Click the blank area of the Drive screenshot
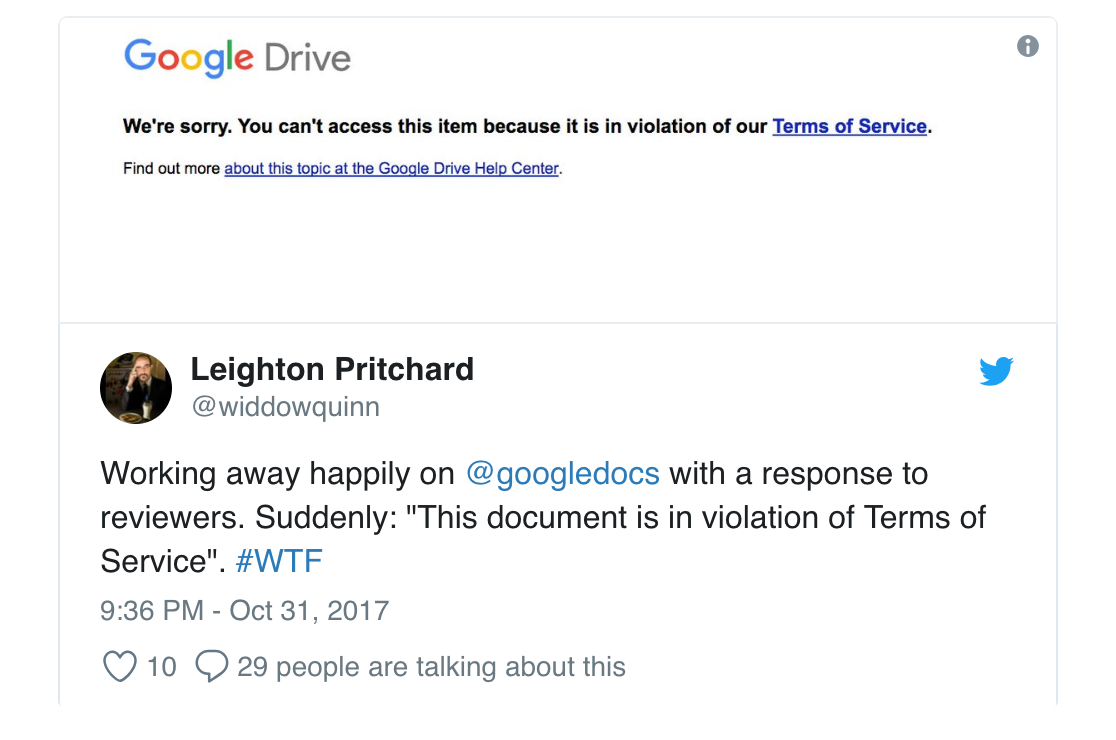The height and width of the screenshot is (740, 1116). tap(557, 250)
